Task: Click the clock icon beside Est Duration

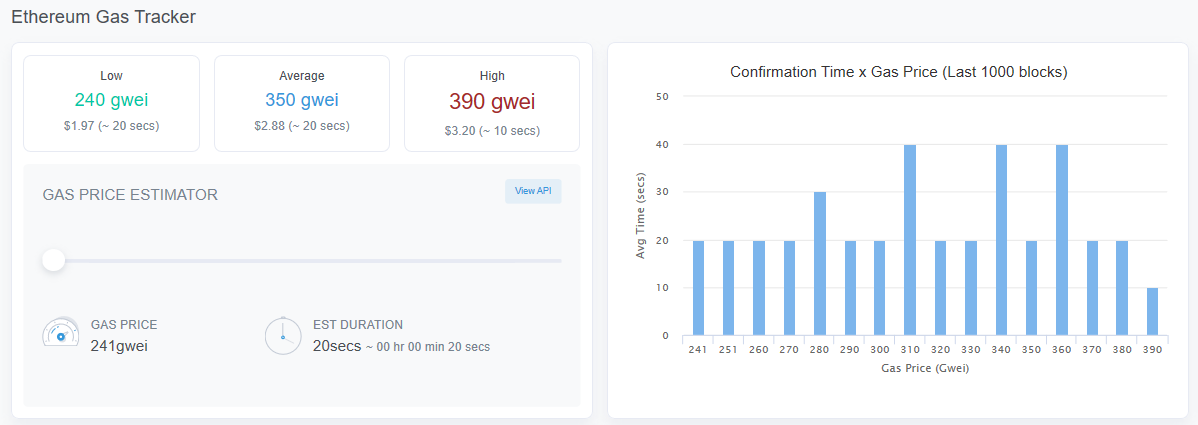Action: pos(283,336)
